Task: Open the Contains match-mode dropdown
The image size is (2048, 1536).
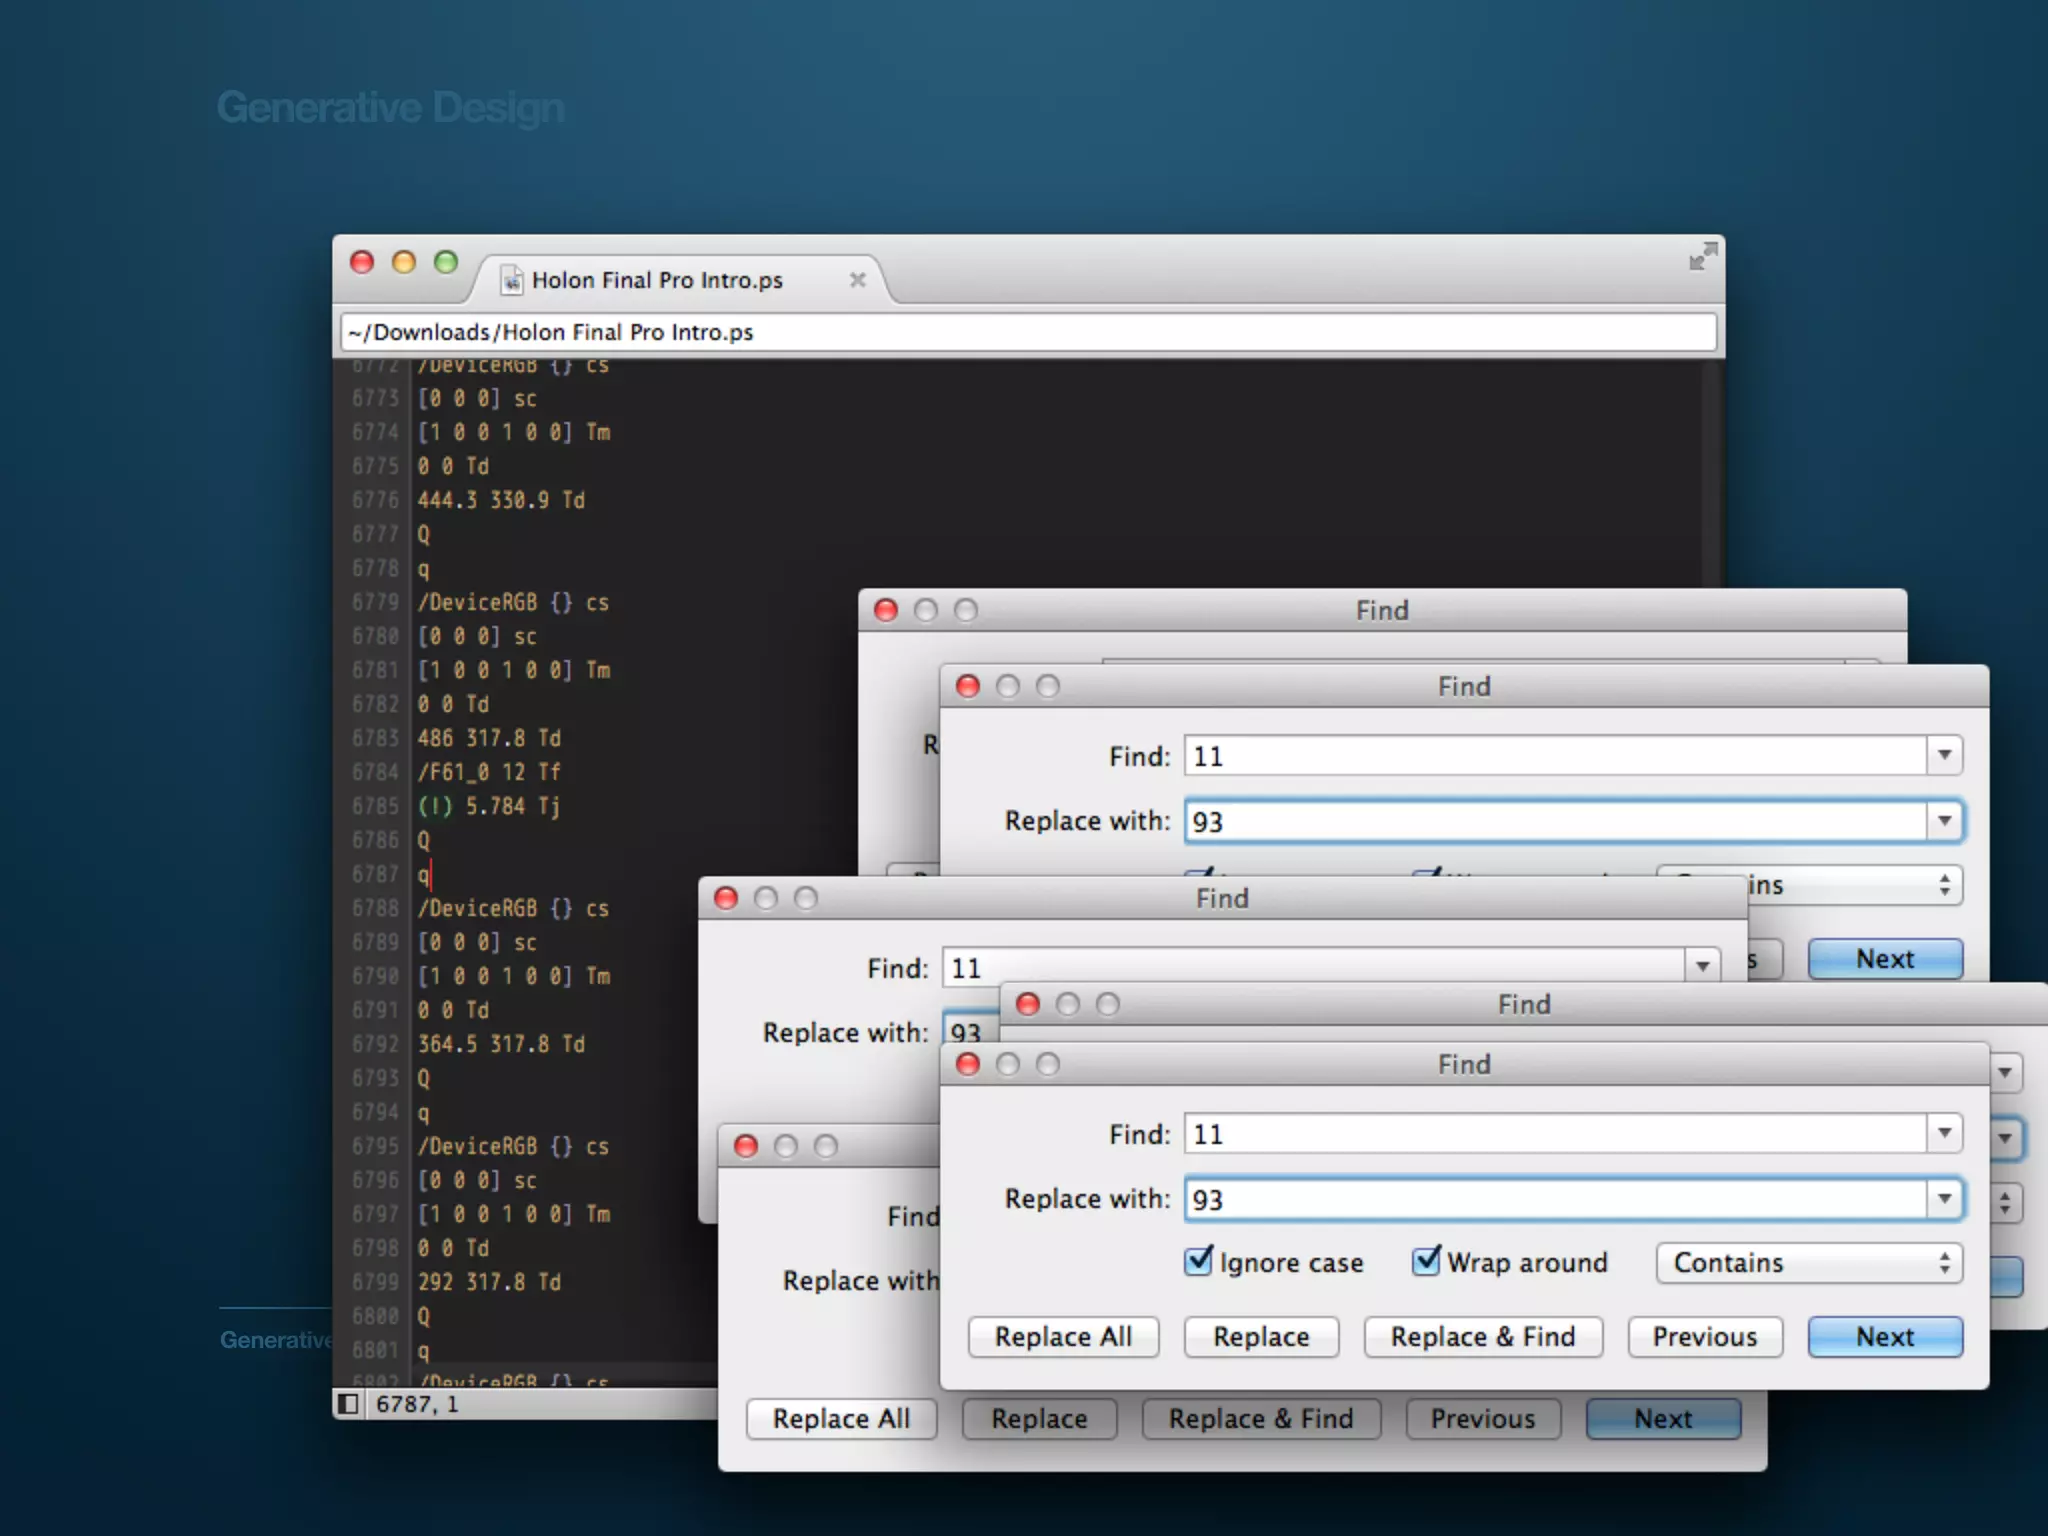Action: 1809,1263
